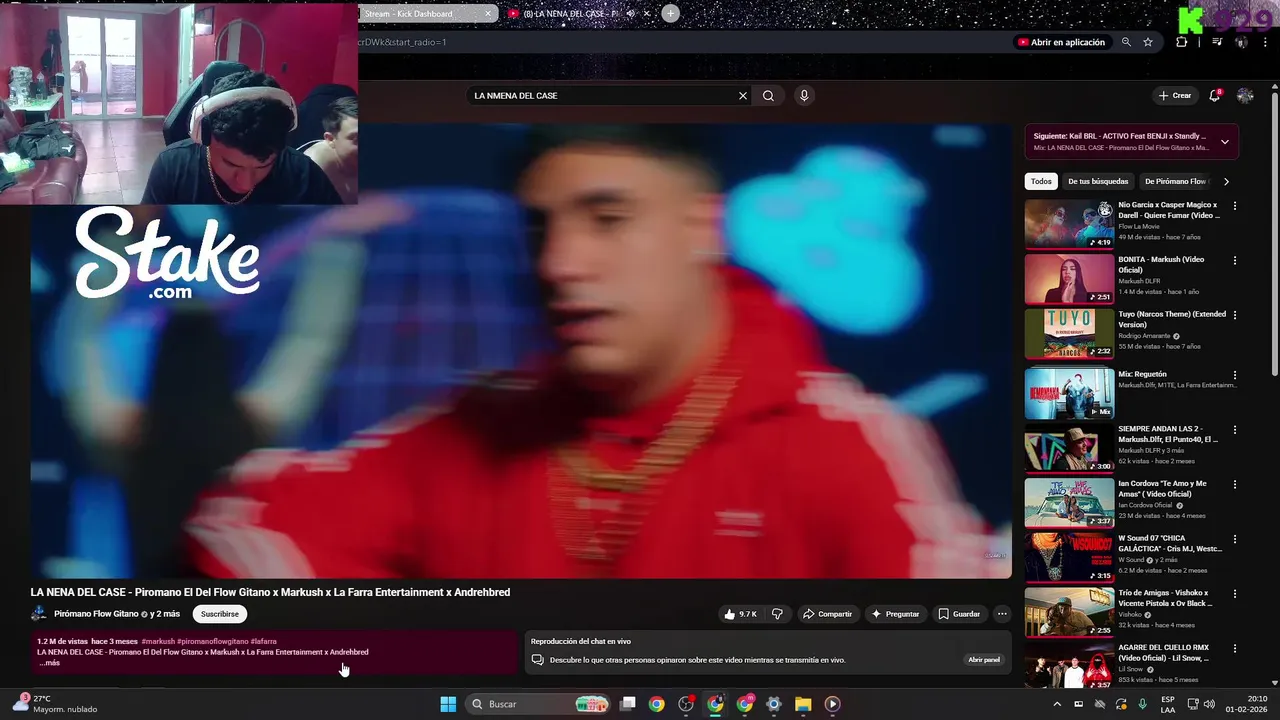Open the media player taskbar icon

(x=832, y=704)
